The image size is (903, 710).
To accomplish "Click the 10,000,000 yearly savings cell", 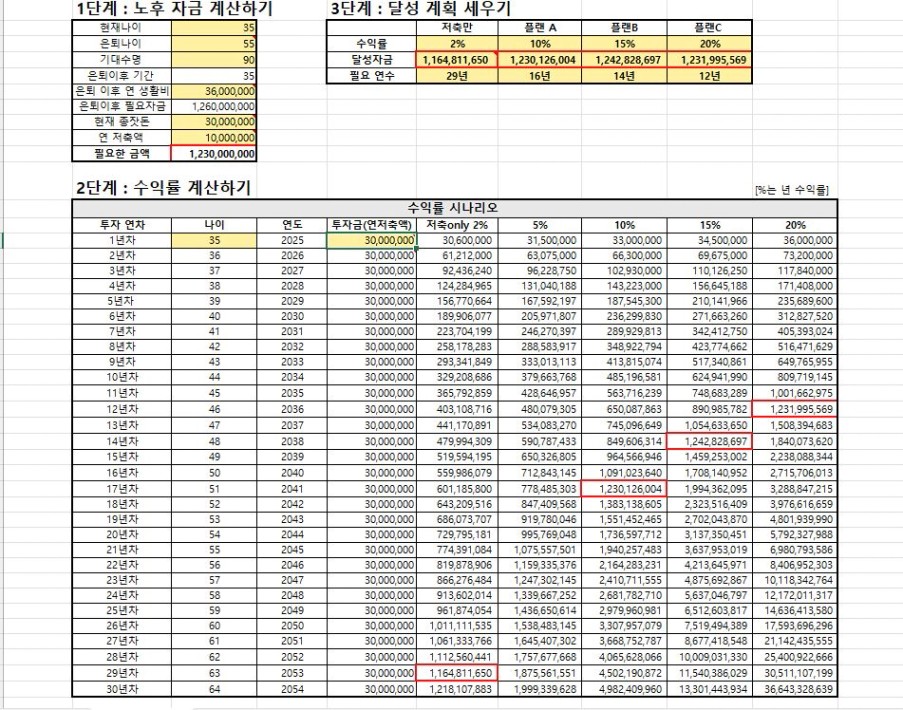I will coord(214,138).
